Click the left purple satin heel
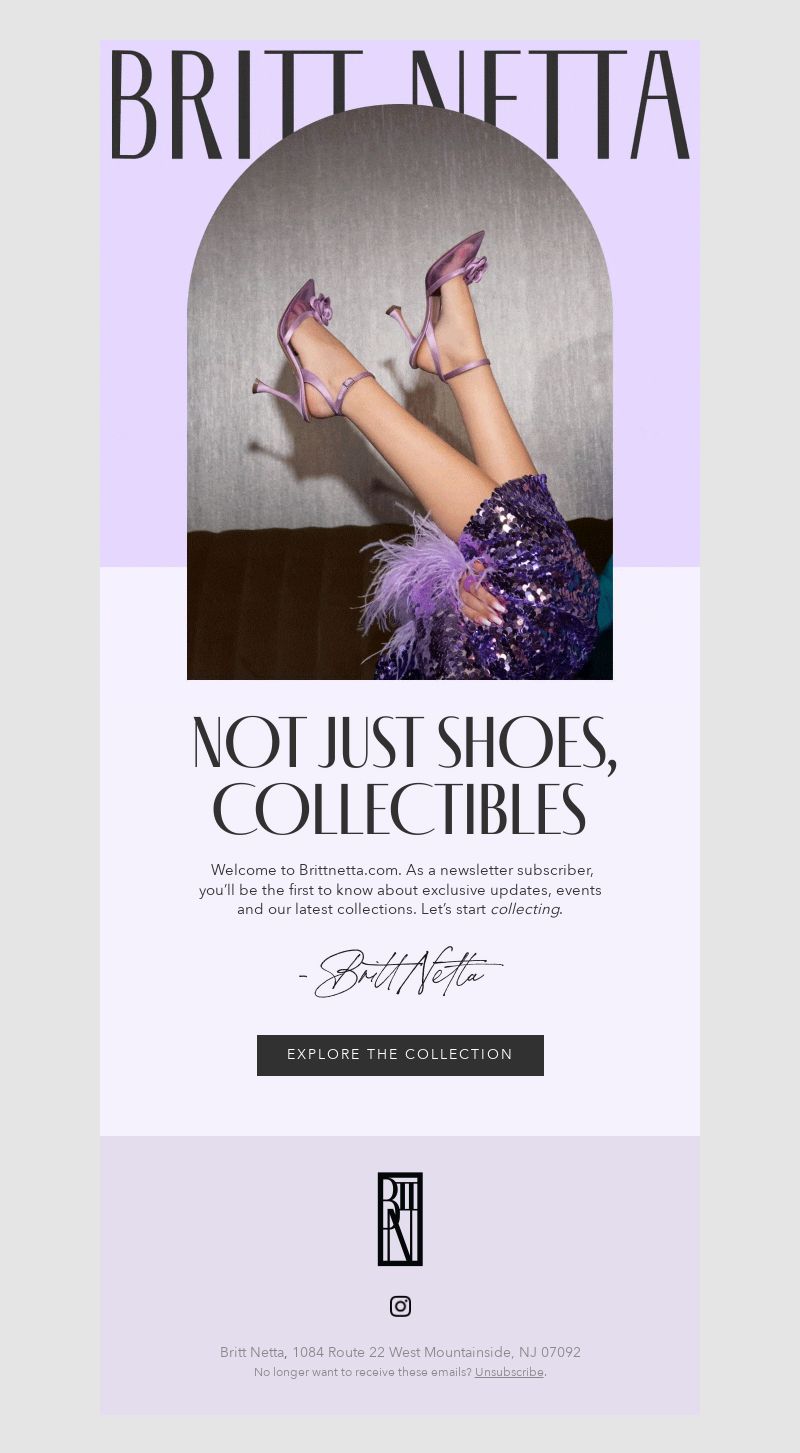 click(312, 358)
